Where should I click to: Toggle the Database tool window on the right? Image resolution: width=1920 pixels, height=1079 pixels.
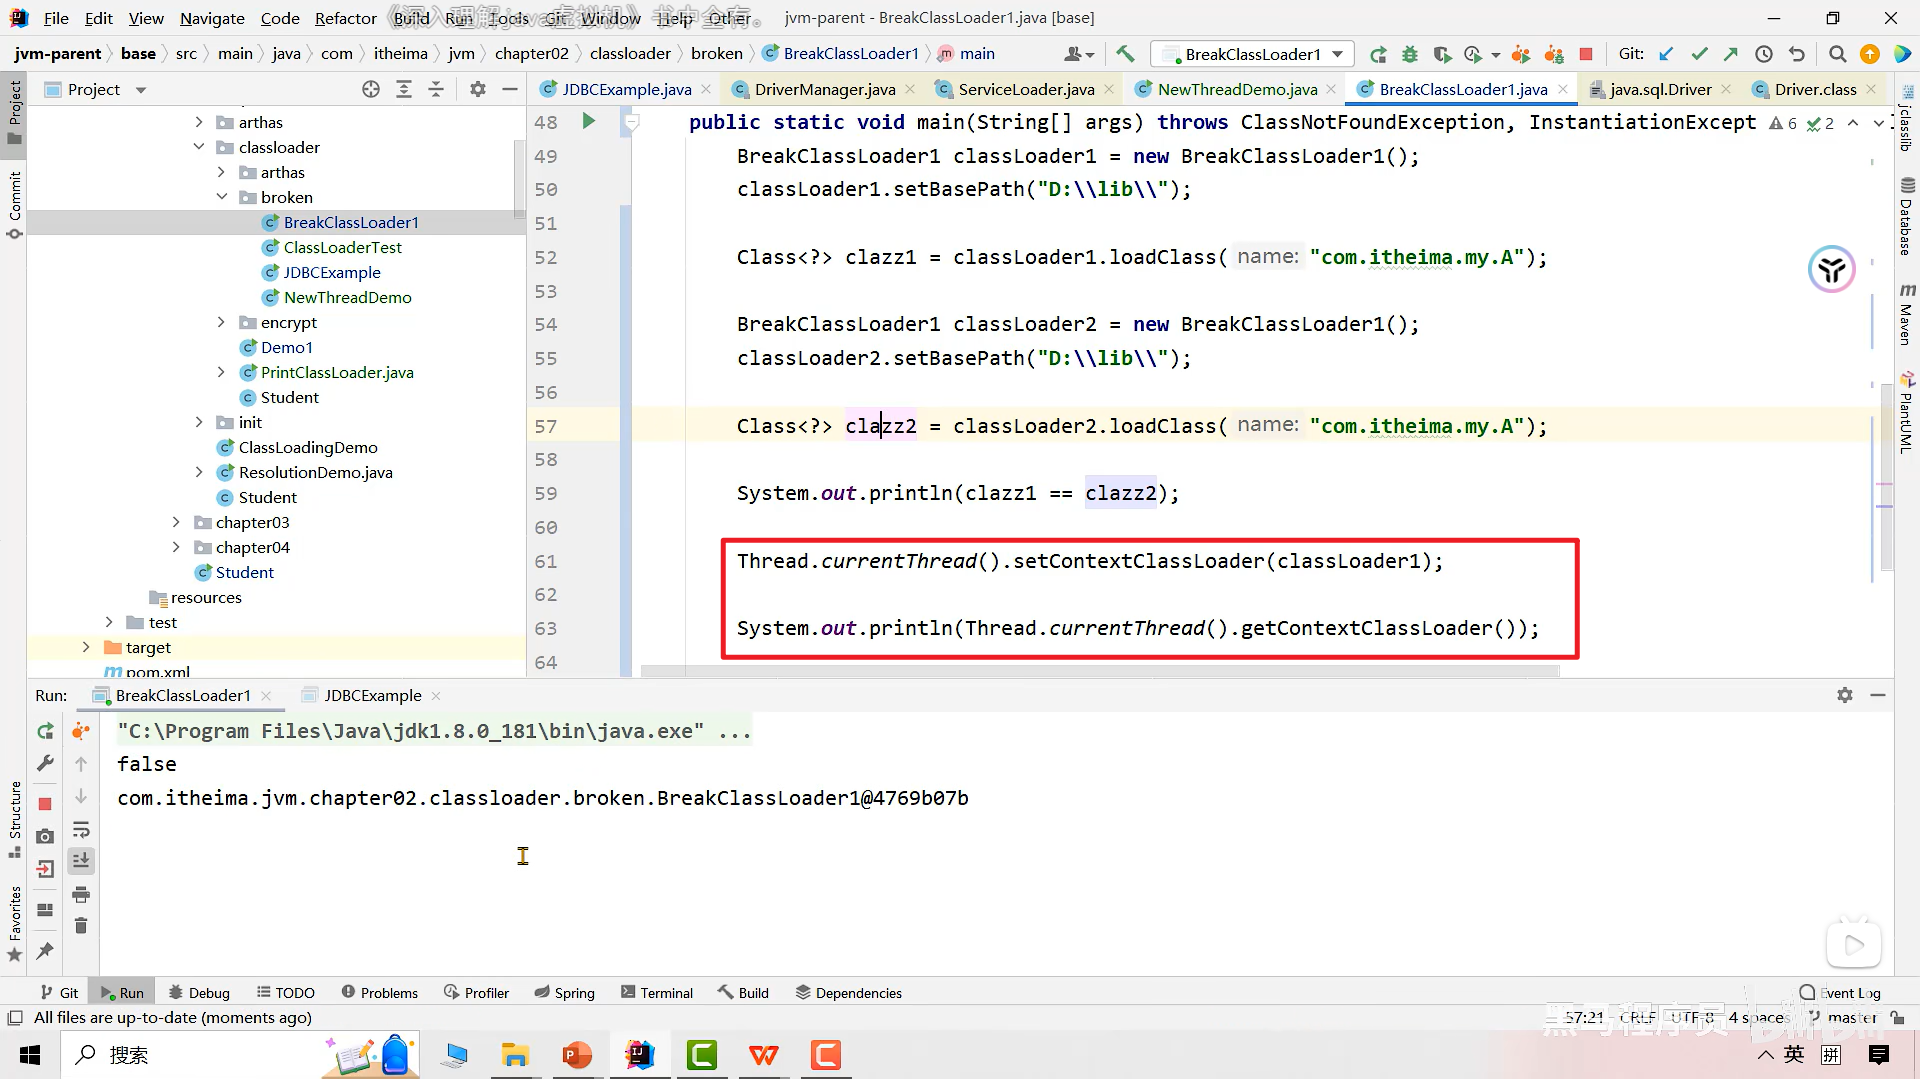pyautogui.click(x=1907, y=215)
